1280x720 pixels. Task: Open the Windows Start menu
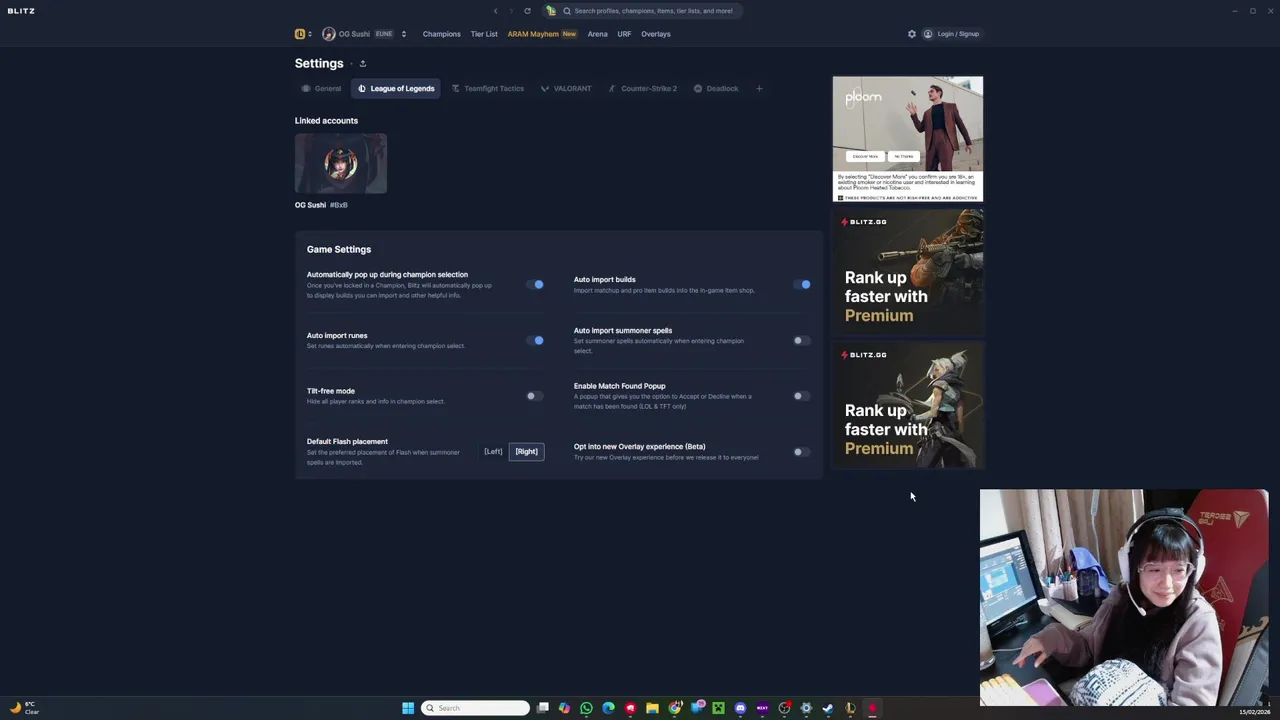point(408,708)
